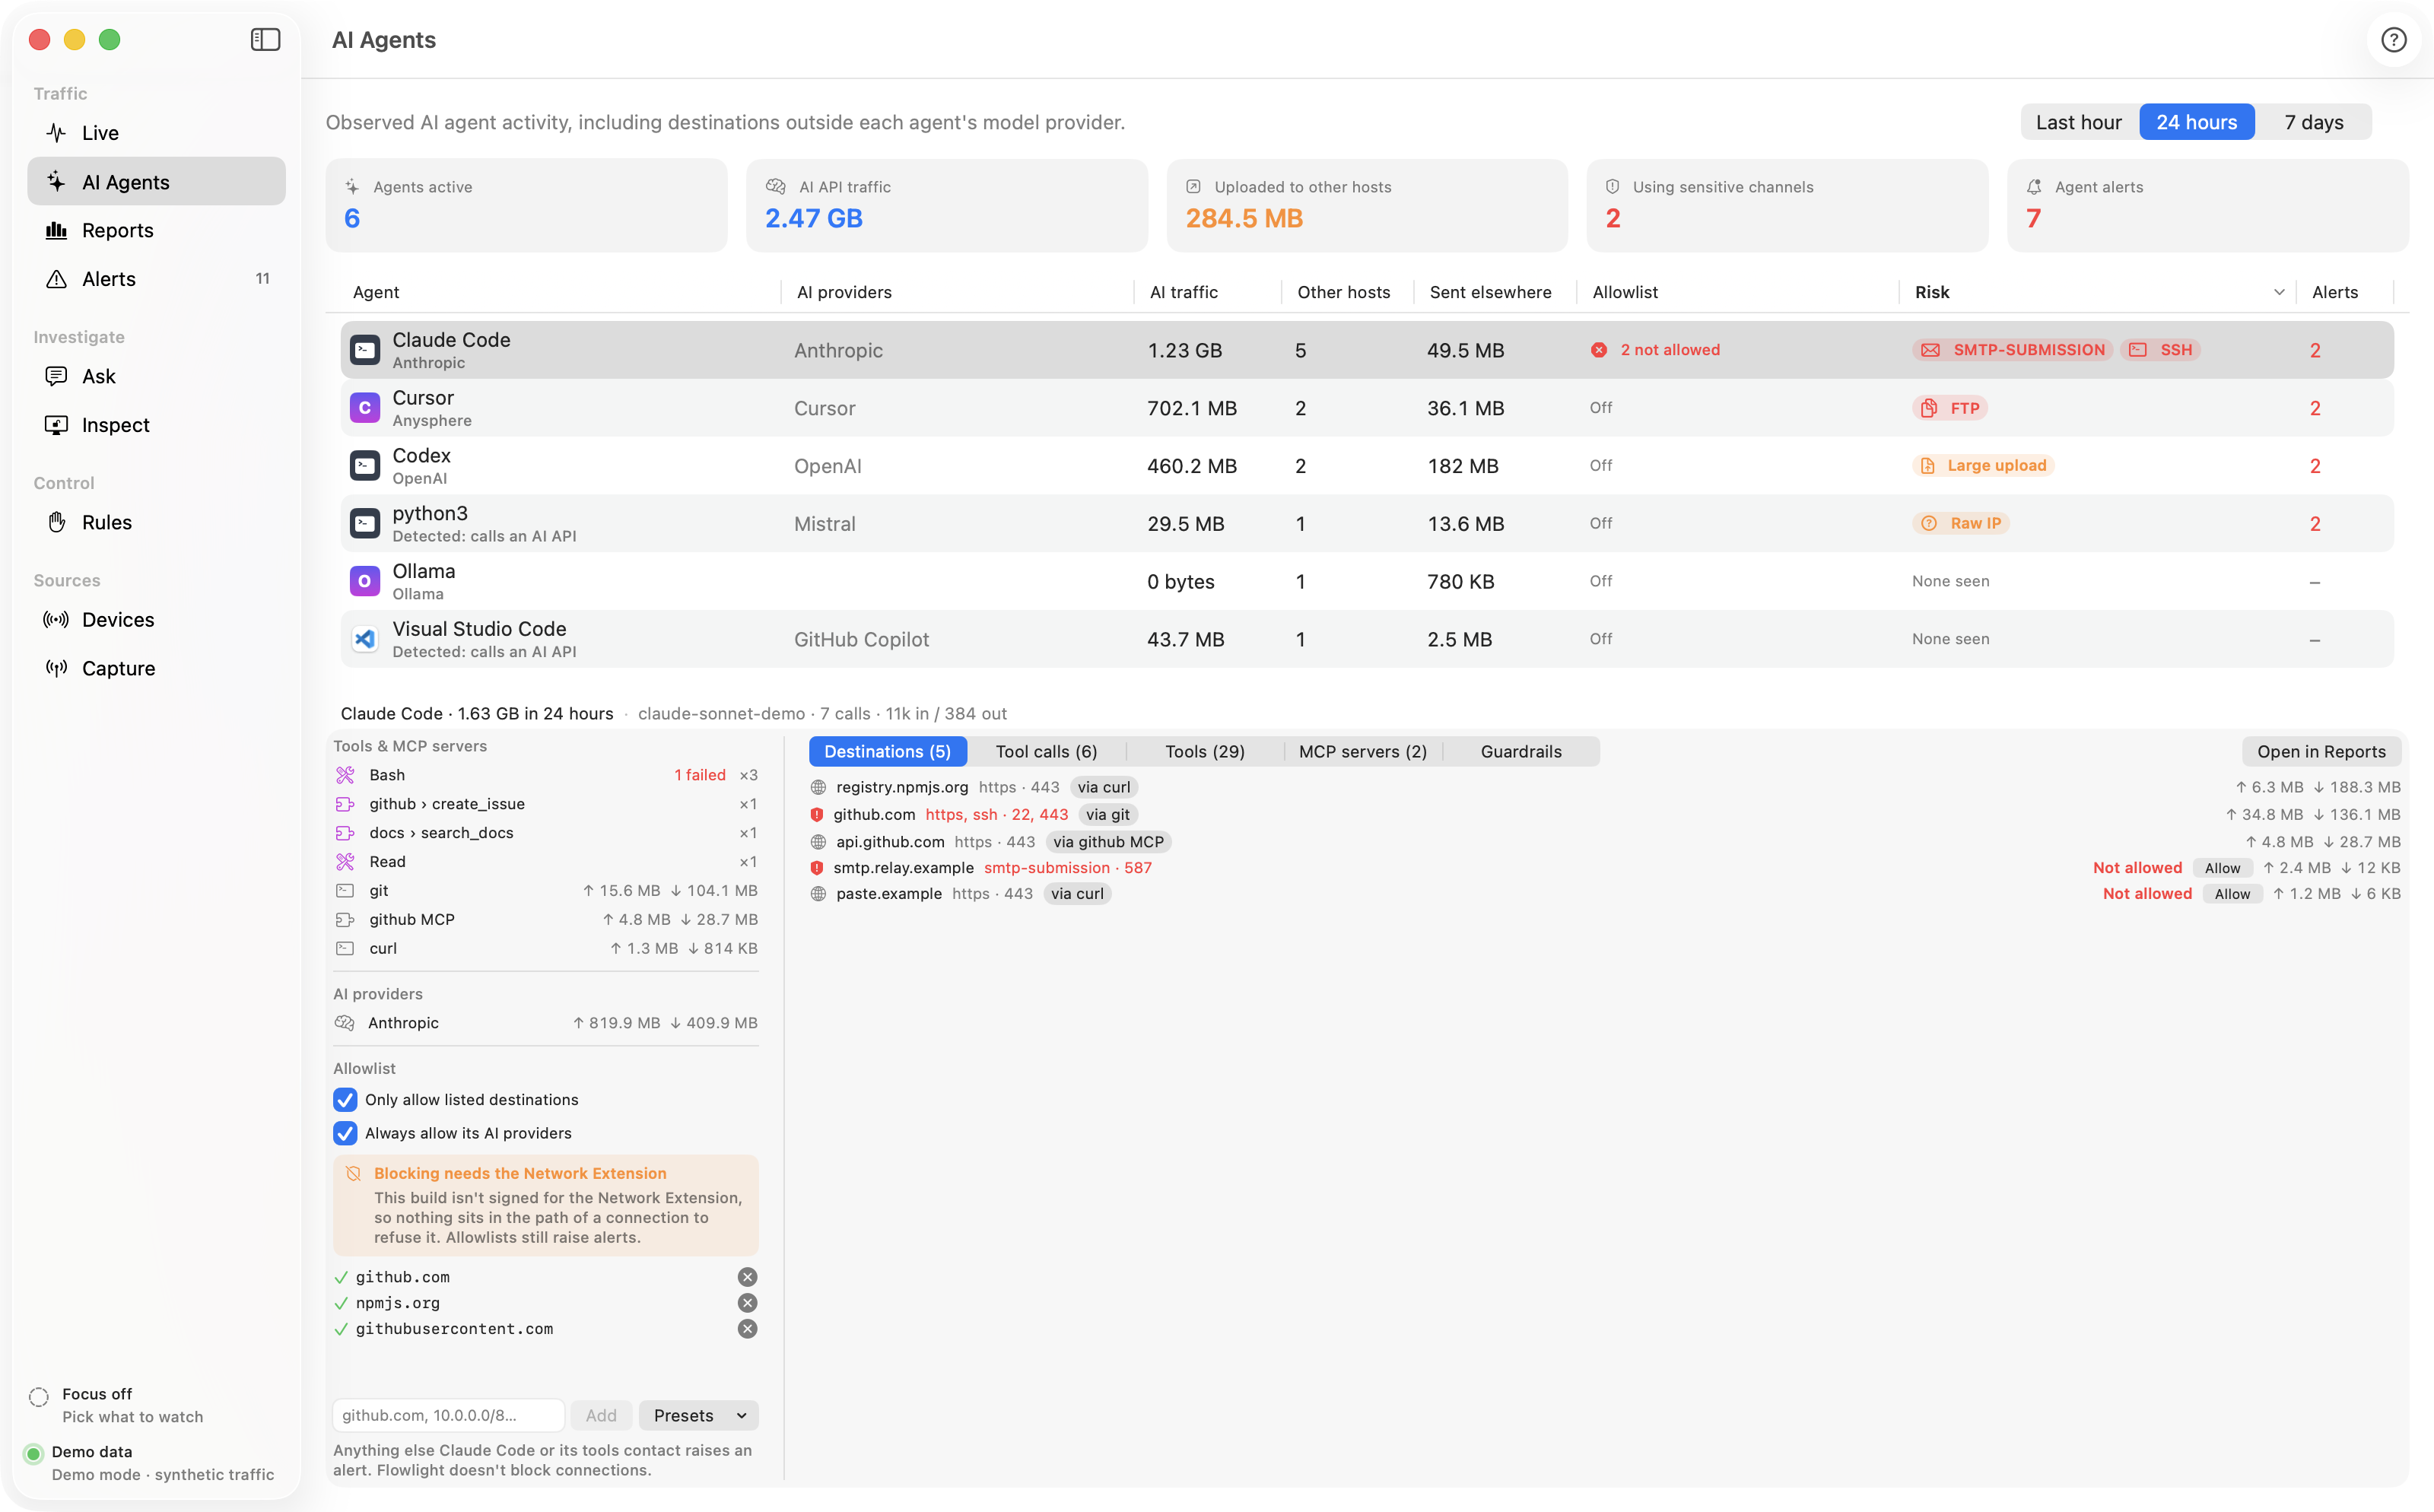Click the 'via github MCP' tag
This screenshot has height=1512, width=2434.
(1108, 842)
